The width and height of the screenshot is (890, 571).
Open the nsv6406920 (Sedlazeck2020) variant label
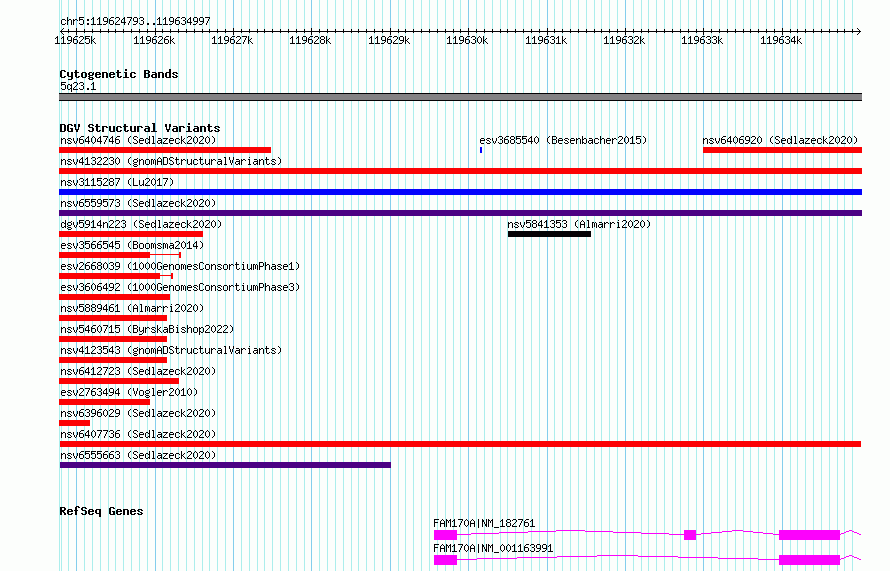(x=780, y=140)
